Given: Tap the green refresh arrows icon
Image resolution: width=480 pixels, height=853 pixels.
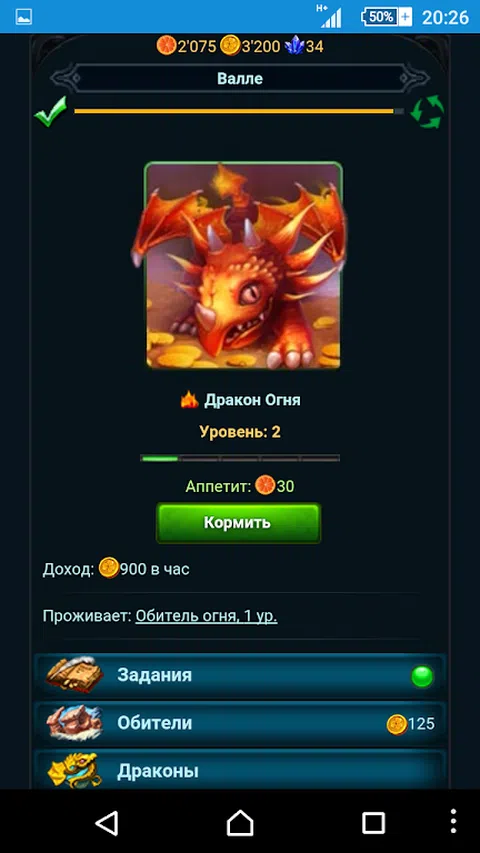Looking at the screenshot, I should coord(427,112).
